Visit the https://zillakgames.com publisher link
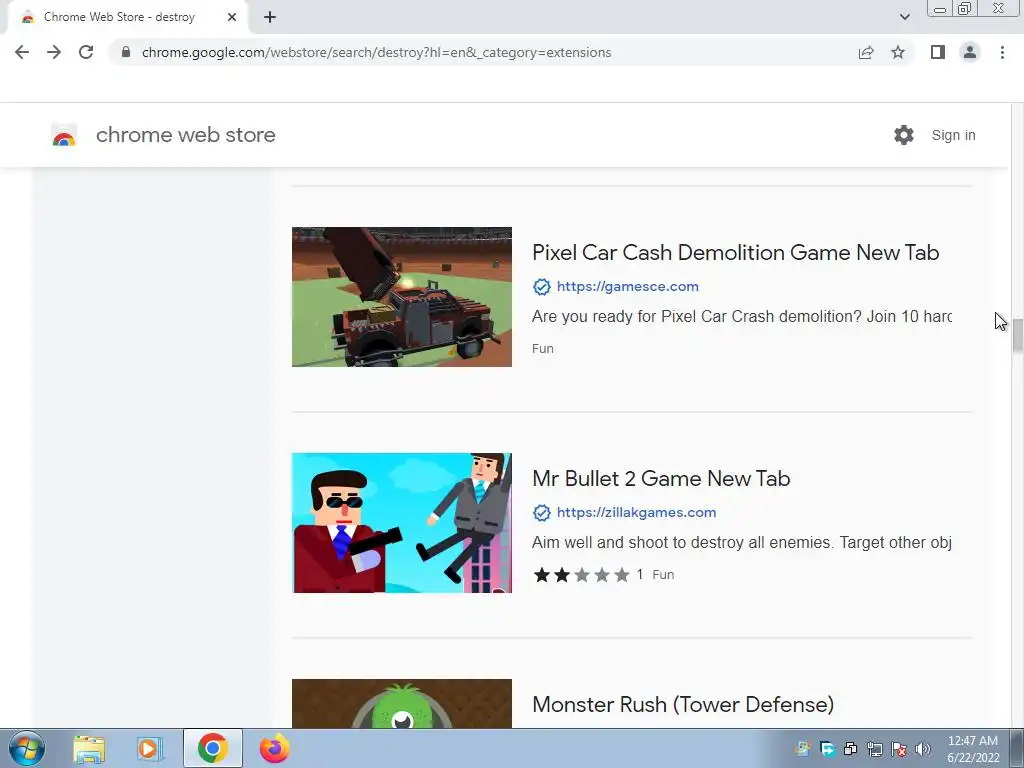This screenshot has width=1024, height=768. click(636, 513)
